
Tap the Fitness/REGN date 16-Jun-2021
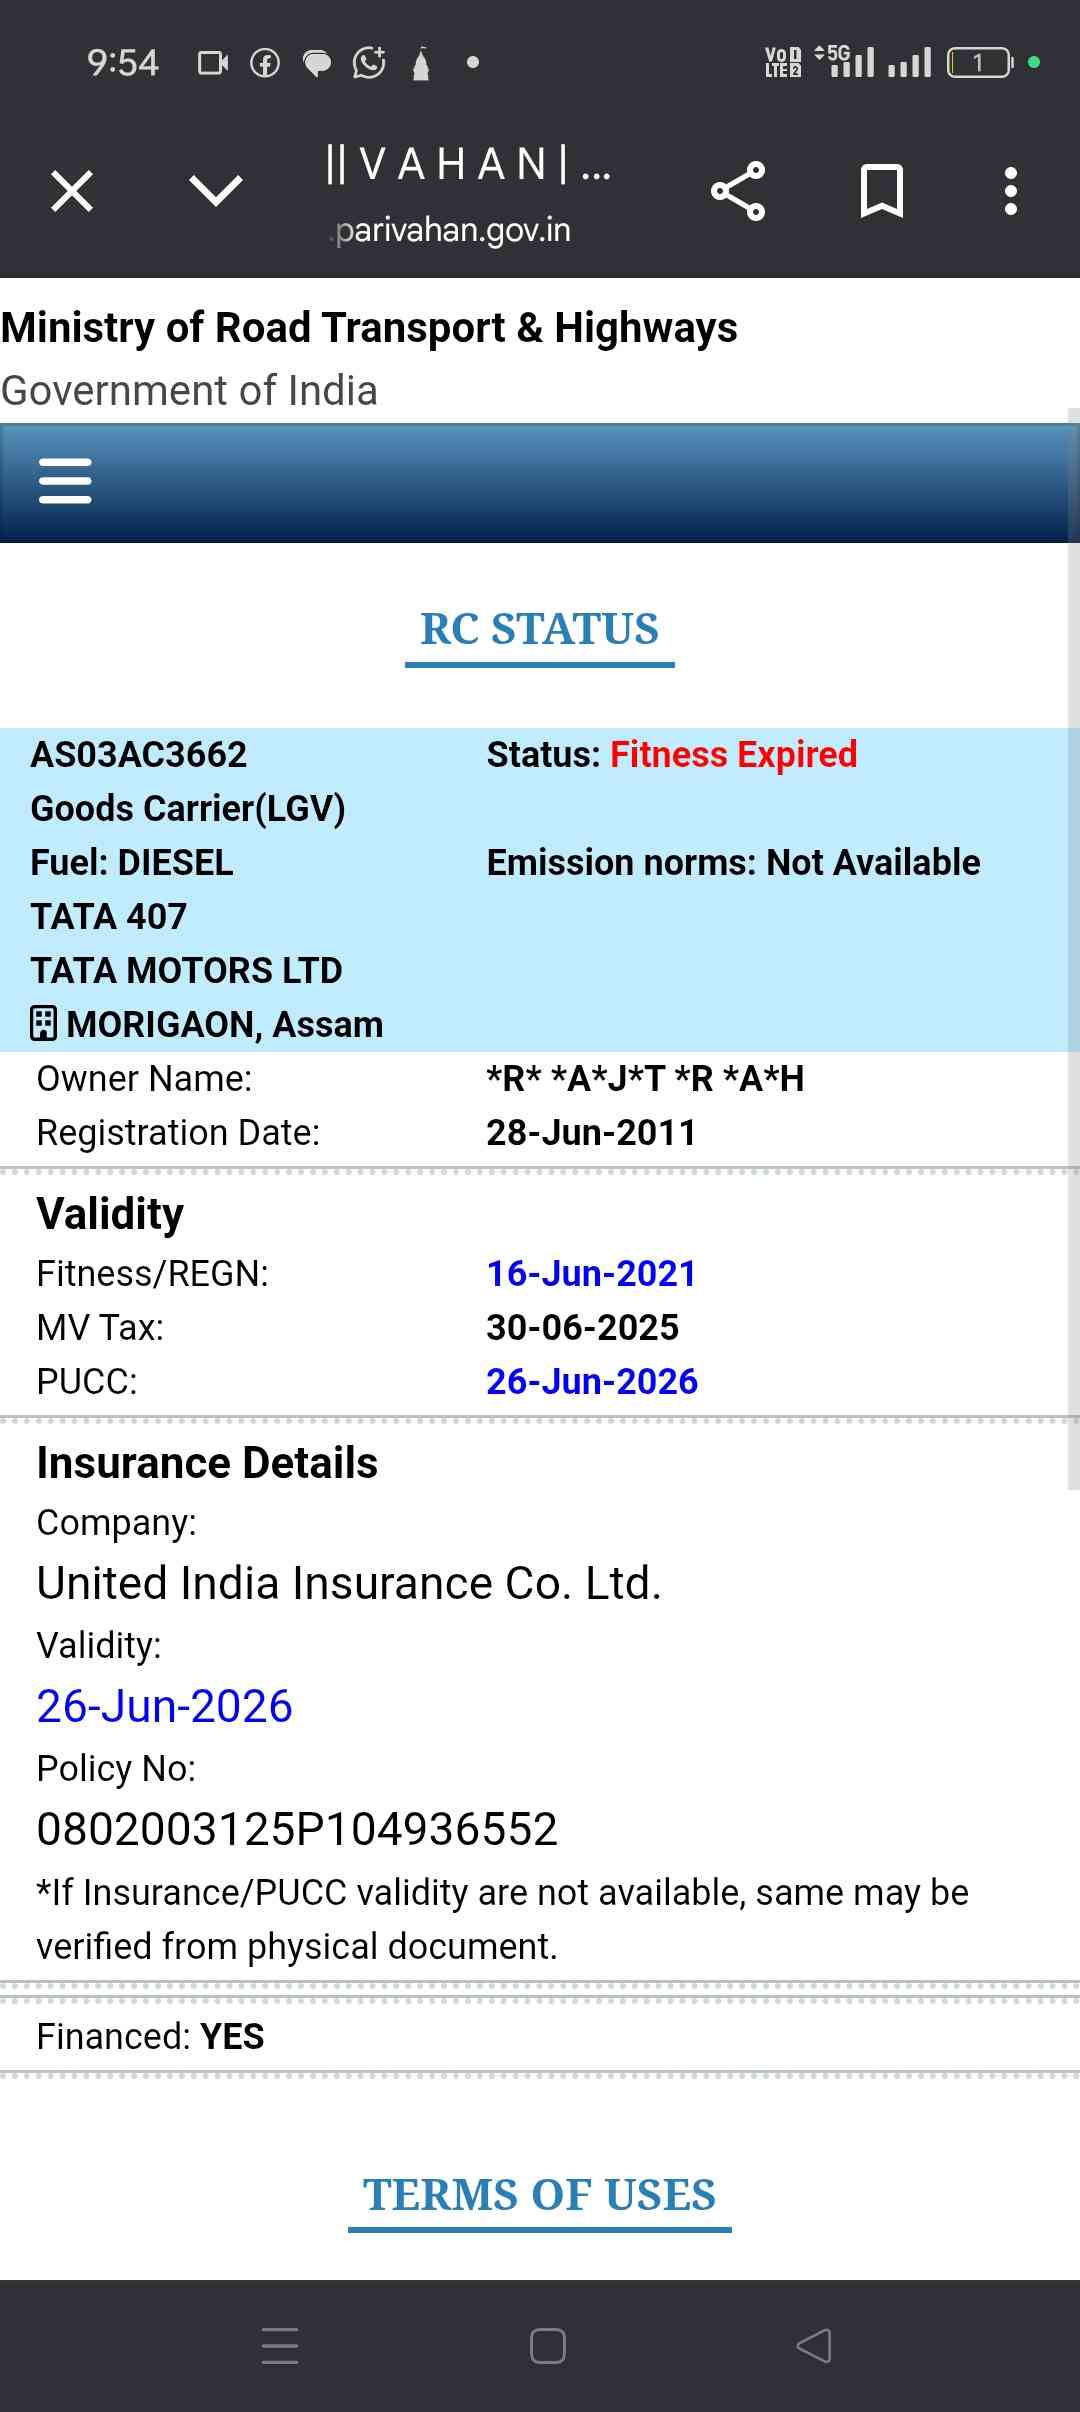(x=591, y=1273)
